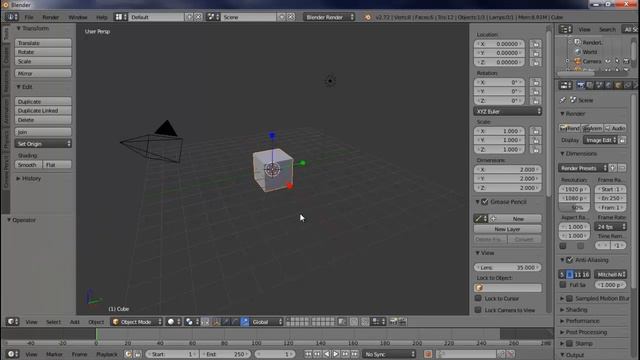The image size is (640, 360).
Task: Lock the Rotation Z value
Action: 536,100
